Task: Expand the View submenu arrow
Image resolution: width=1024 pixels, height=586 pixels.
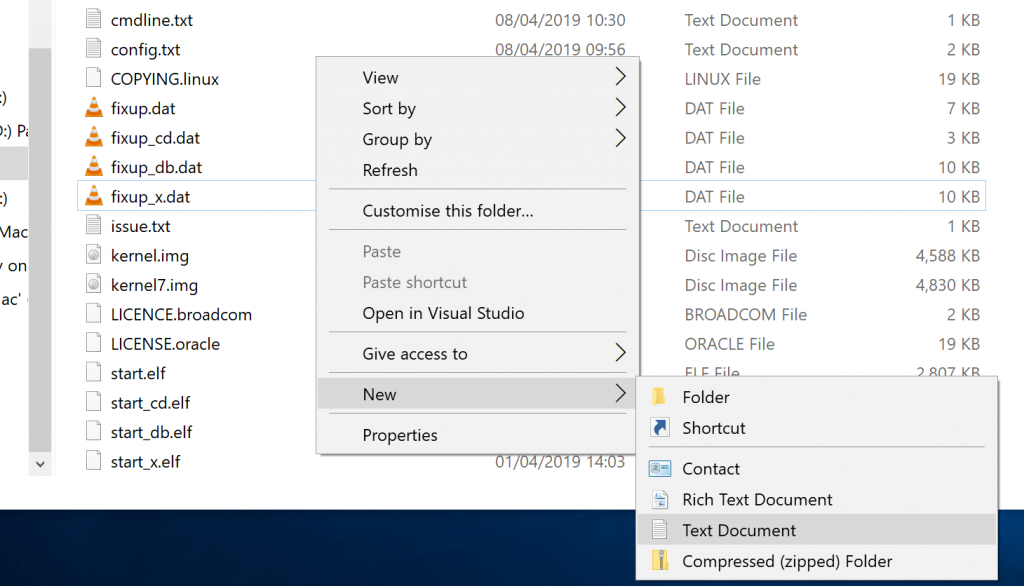Action: pos(620,77)
